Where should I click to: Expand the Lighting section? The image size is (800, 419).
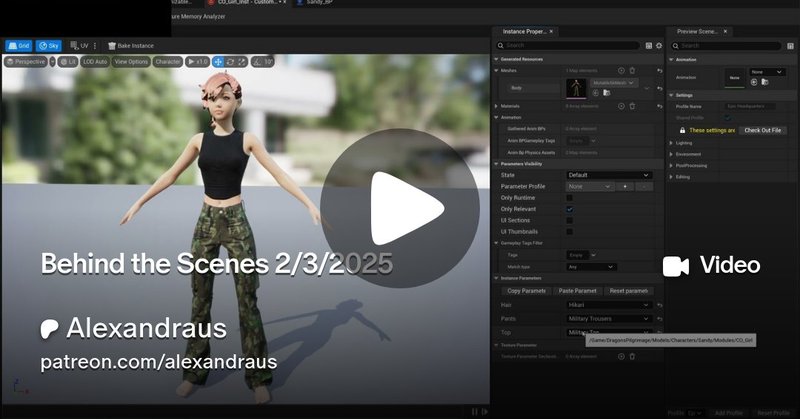coord(671,143)
